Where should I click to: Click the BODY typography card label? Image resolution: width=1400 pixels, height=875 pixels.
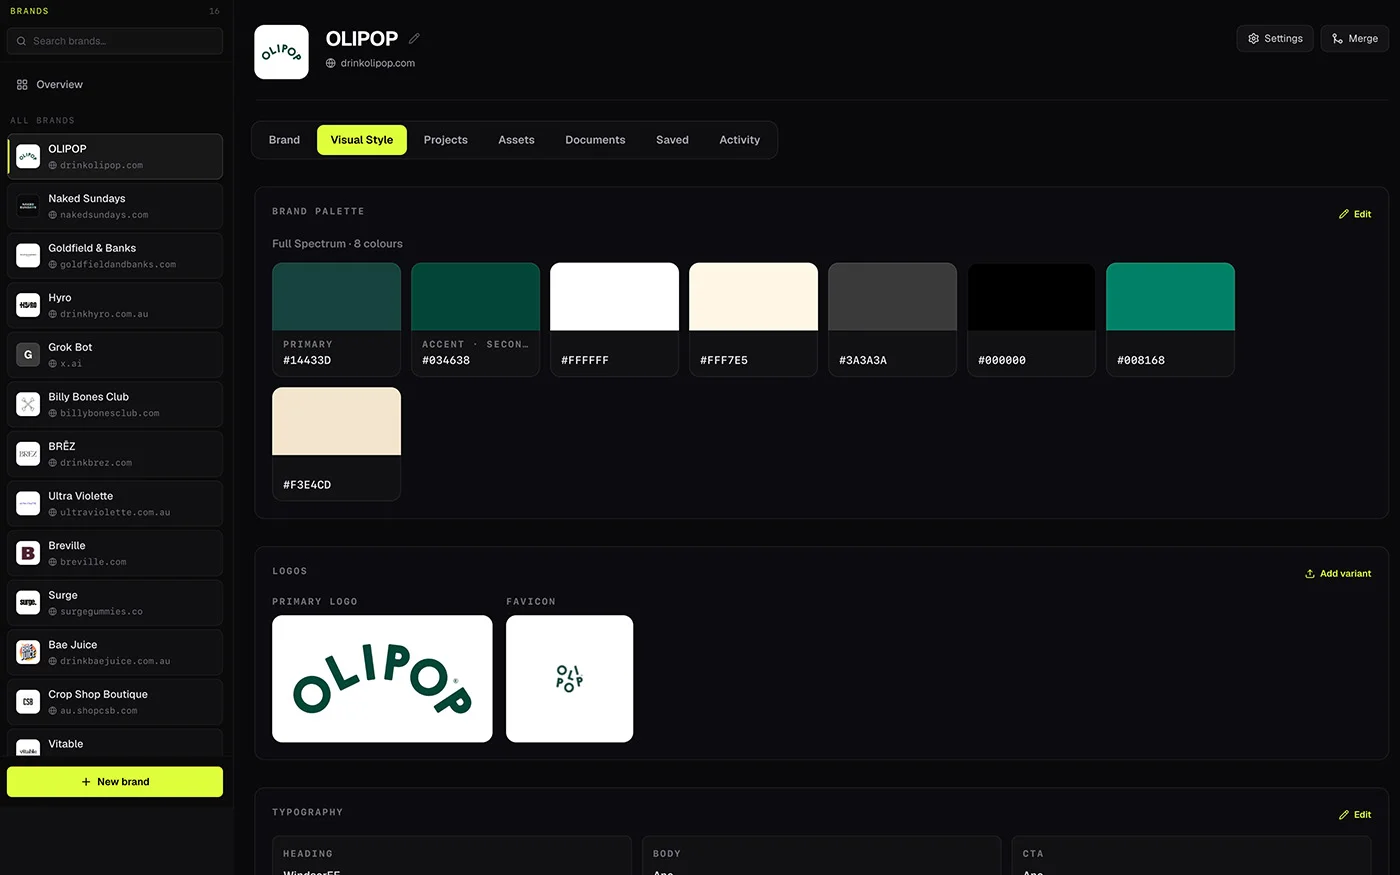click(x=667, y=854)
